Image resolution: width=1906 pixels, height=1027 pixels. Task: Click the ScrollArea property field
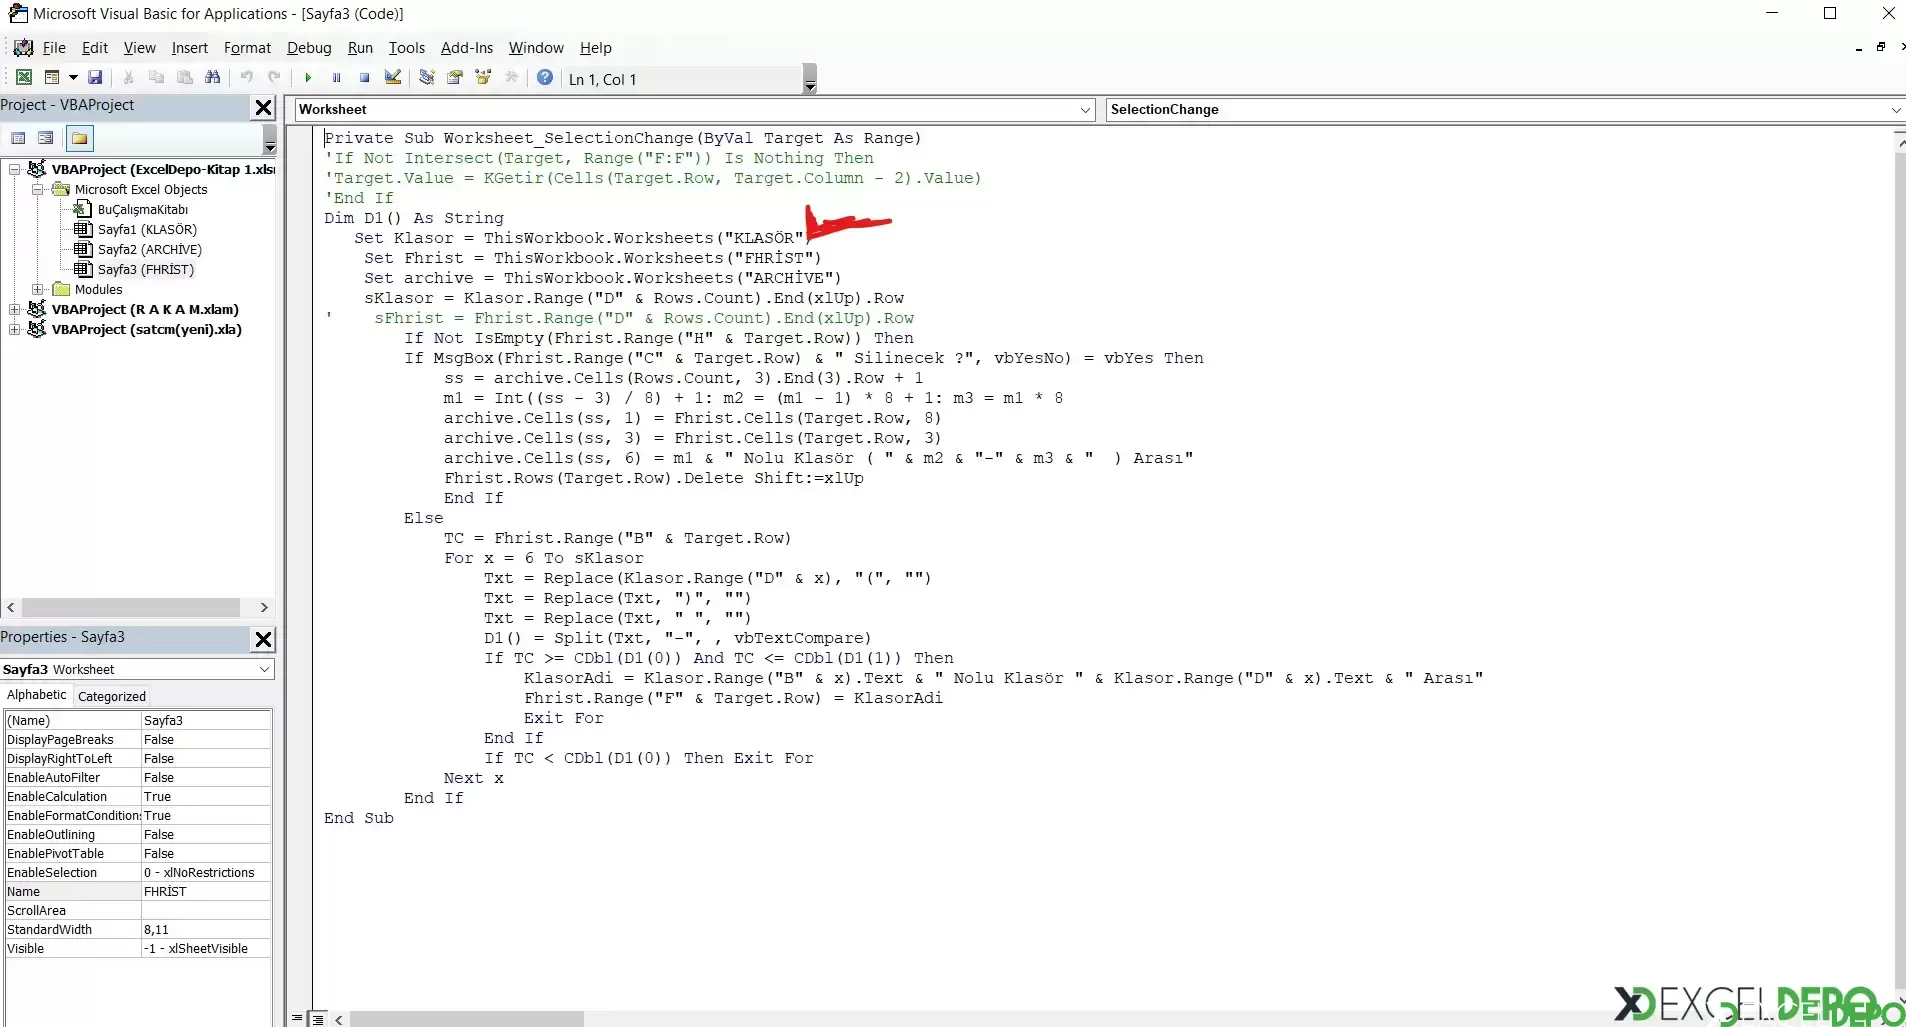tap(206, 911)
